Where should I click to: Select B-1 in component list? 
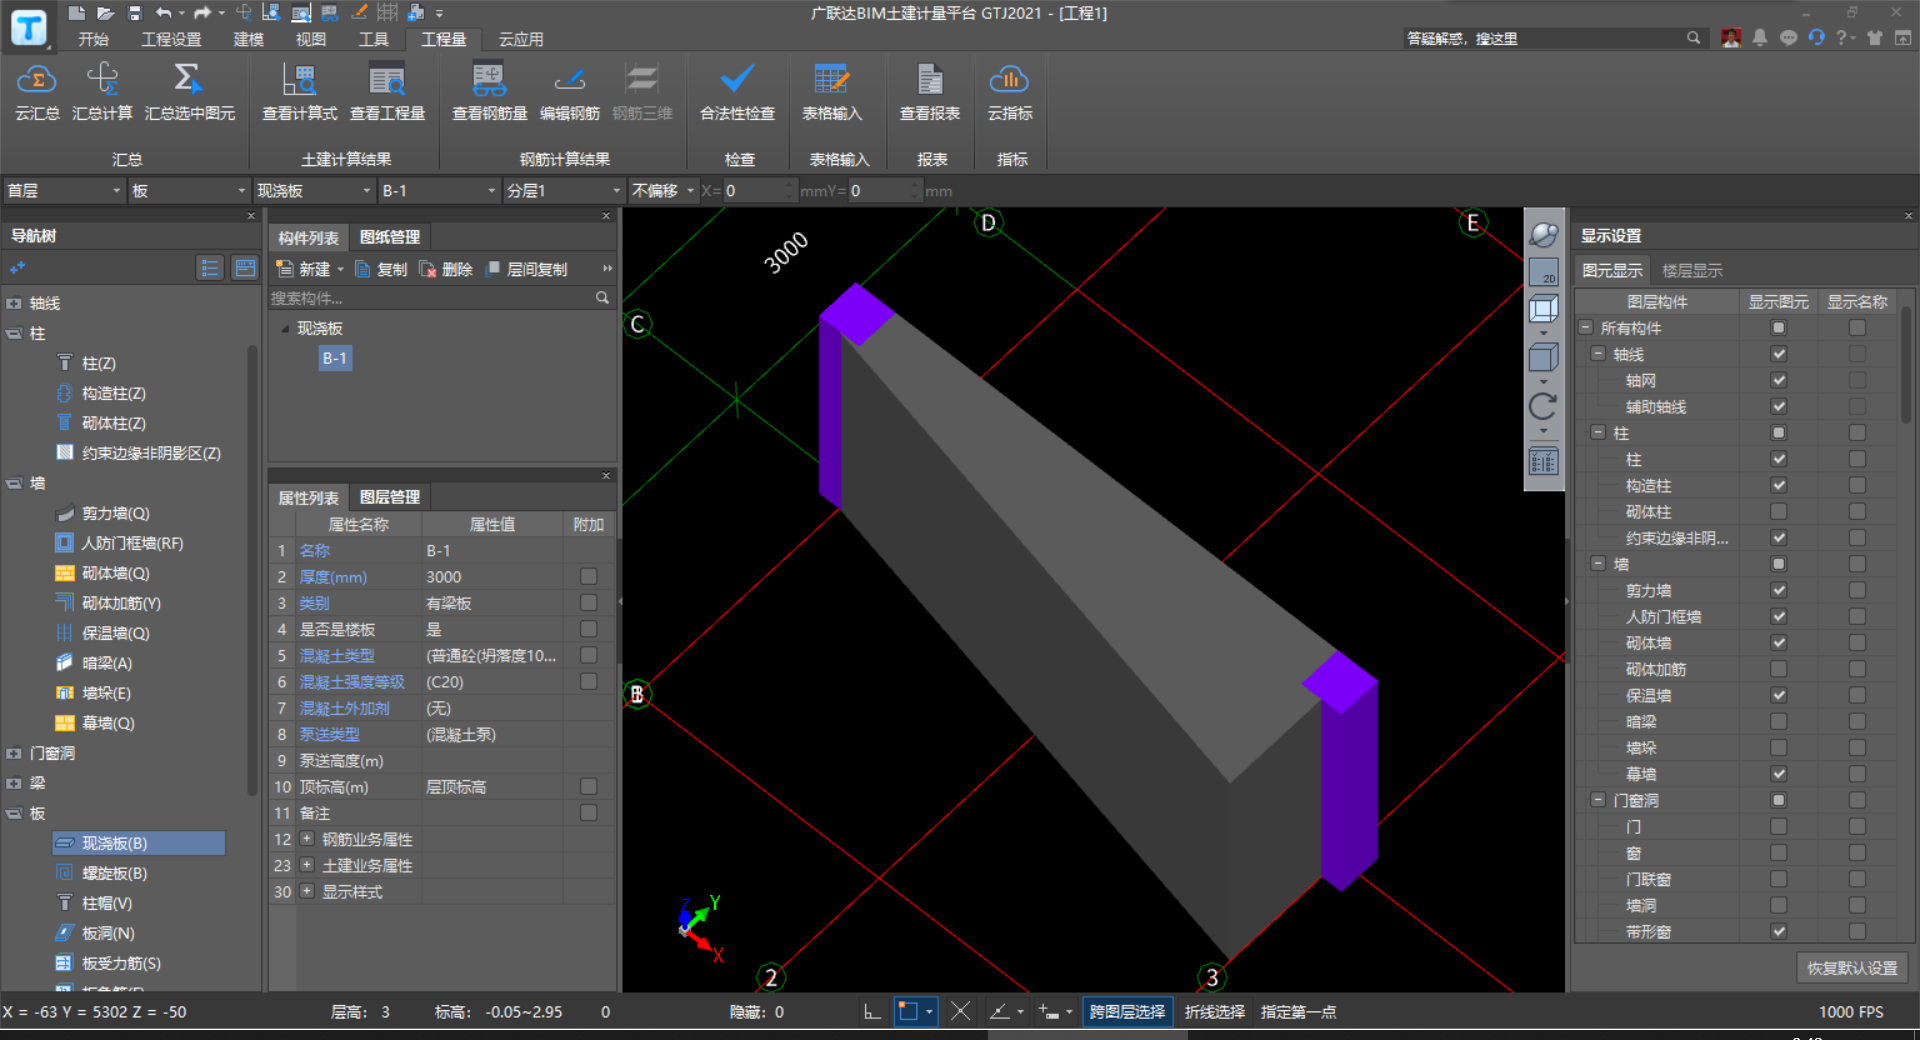tap(334, 358)
